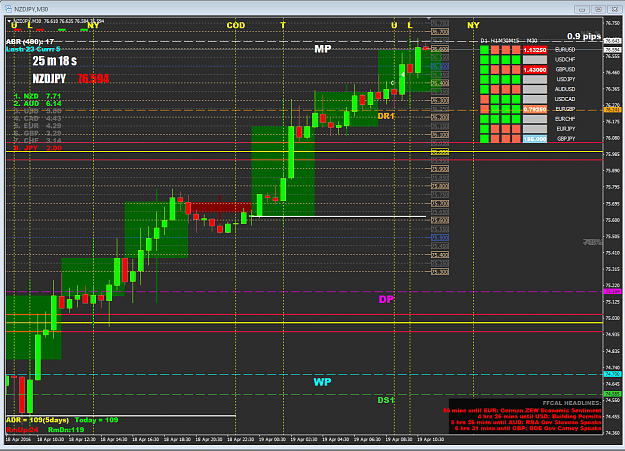This screenshot has height=451, width=625.
Task: Select the AUDUSD pair label in the dashboard
Action: pos(565,89)
